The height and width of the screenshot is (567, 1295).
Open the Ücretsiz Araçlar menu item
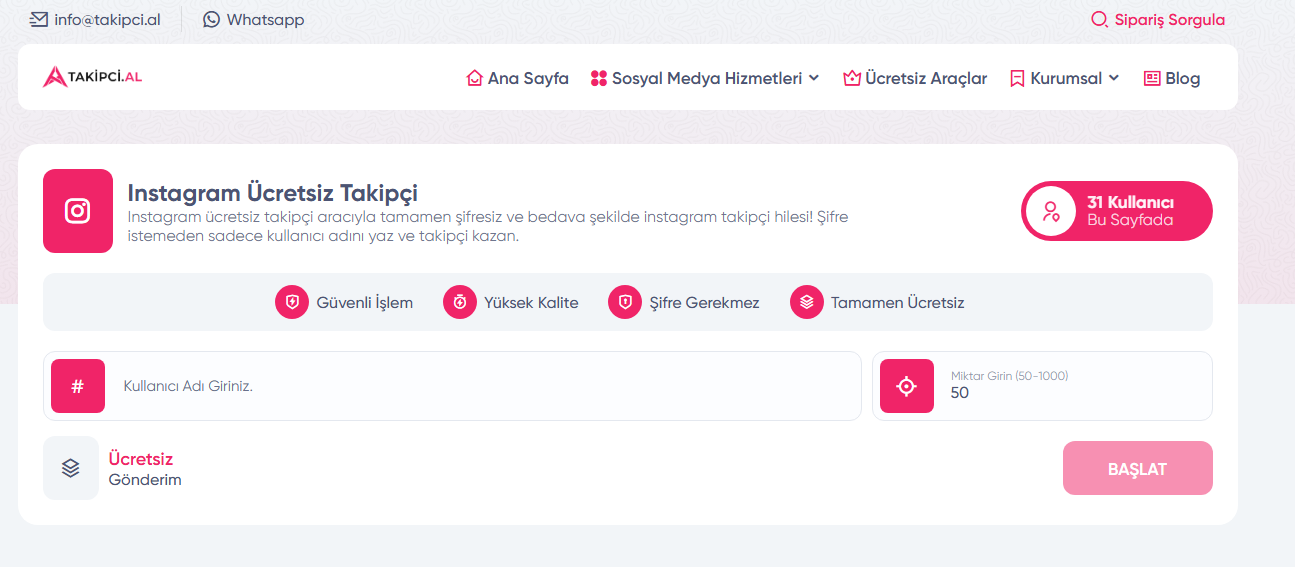(915, 78)
